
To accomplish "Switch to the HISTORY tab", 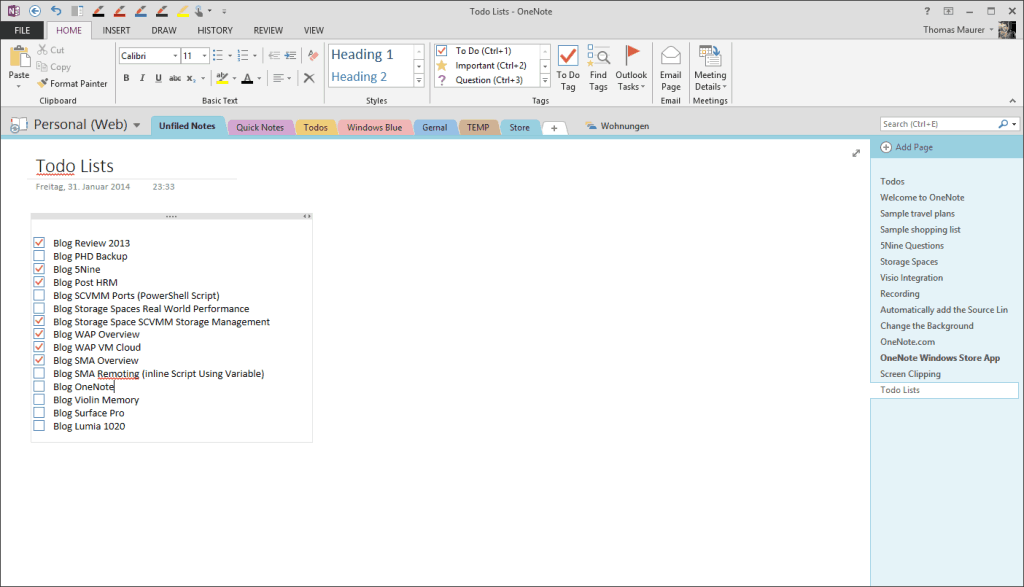I will click(x=215, y=30).
